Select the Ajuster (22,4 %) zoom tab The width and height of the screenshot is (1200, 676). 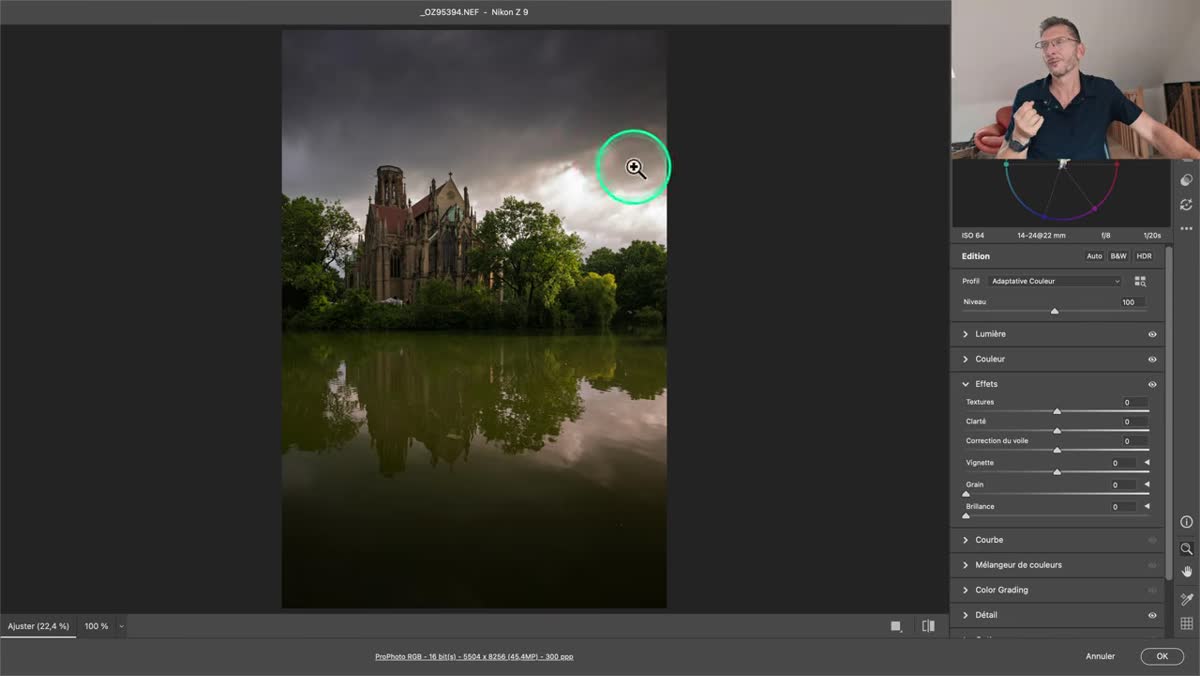(x=38, y=626)
